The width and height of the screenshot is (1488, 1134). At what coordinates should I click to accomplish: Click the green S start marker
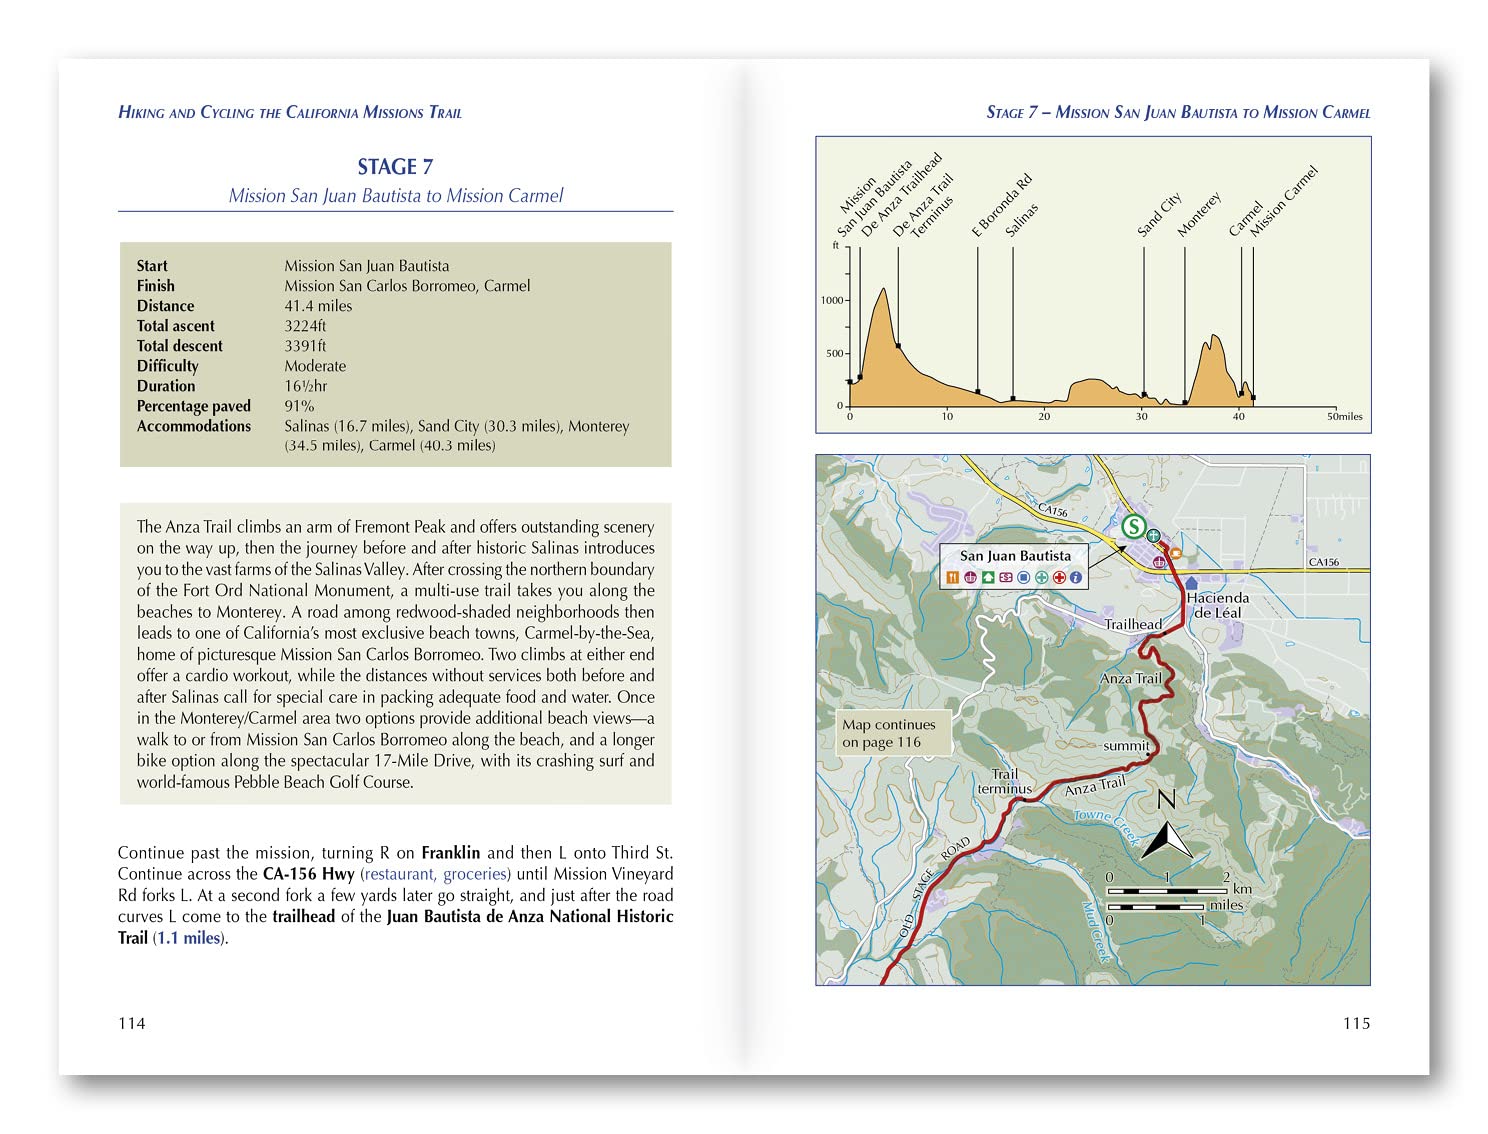pyautogui.click(x=1133, y=526)
